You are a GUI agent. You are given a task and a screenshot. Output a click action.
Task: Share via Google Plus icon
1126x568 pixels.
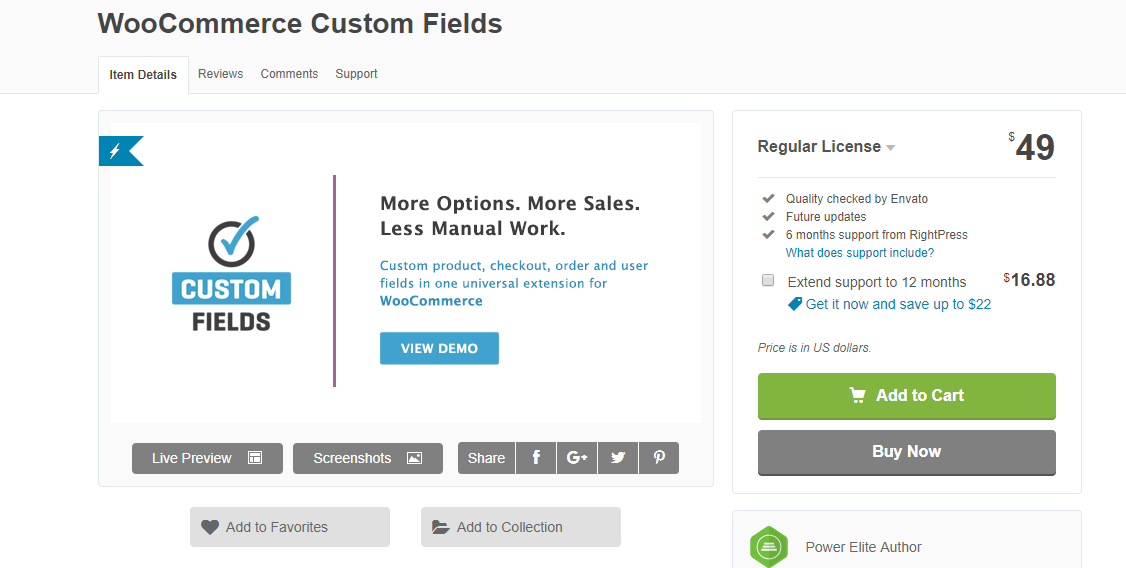tap(577, 458)
